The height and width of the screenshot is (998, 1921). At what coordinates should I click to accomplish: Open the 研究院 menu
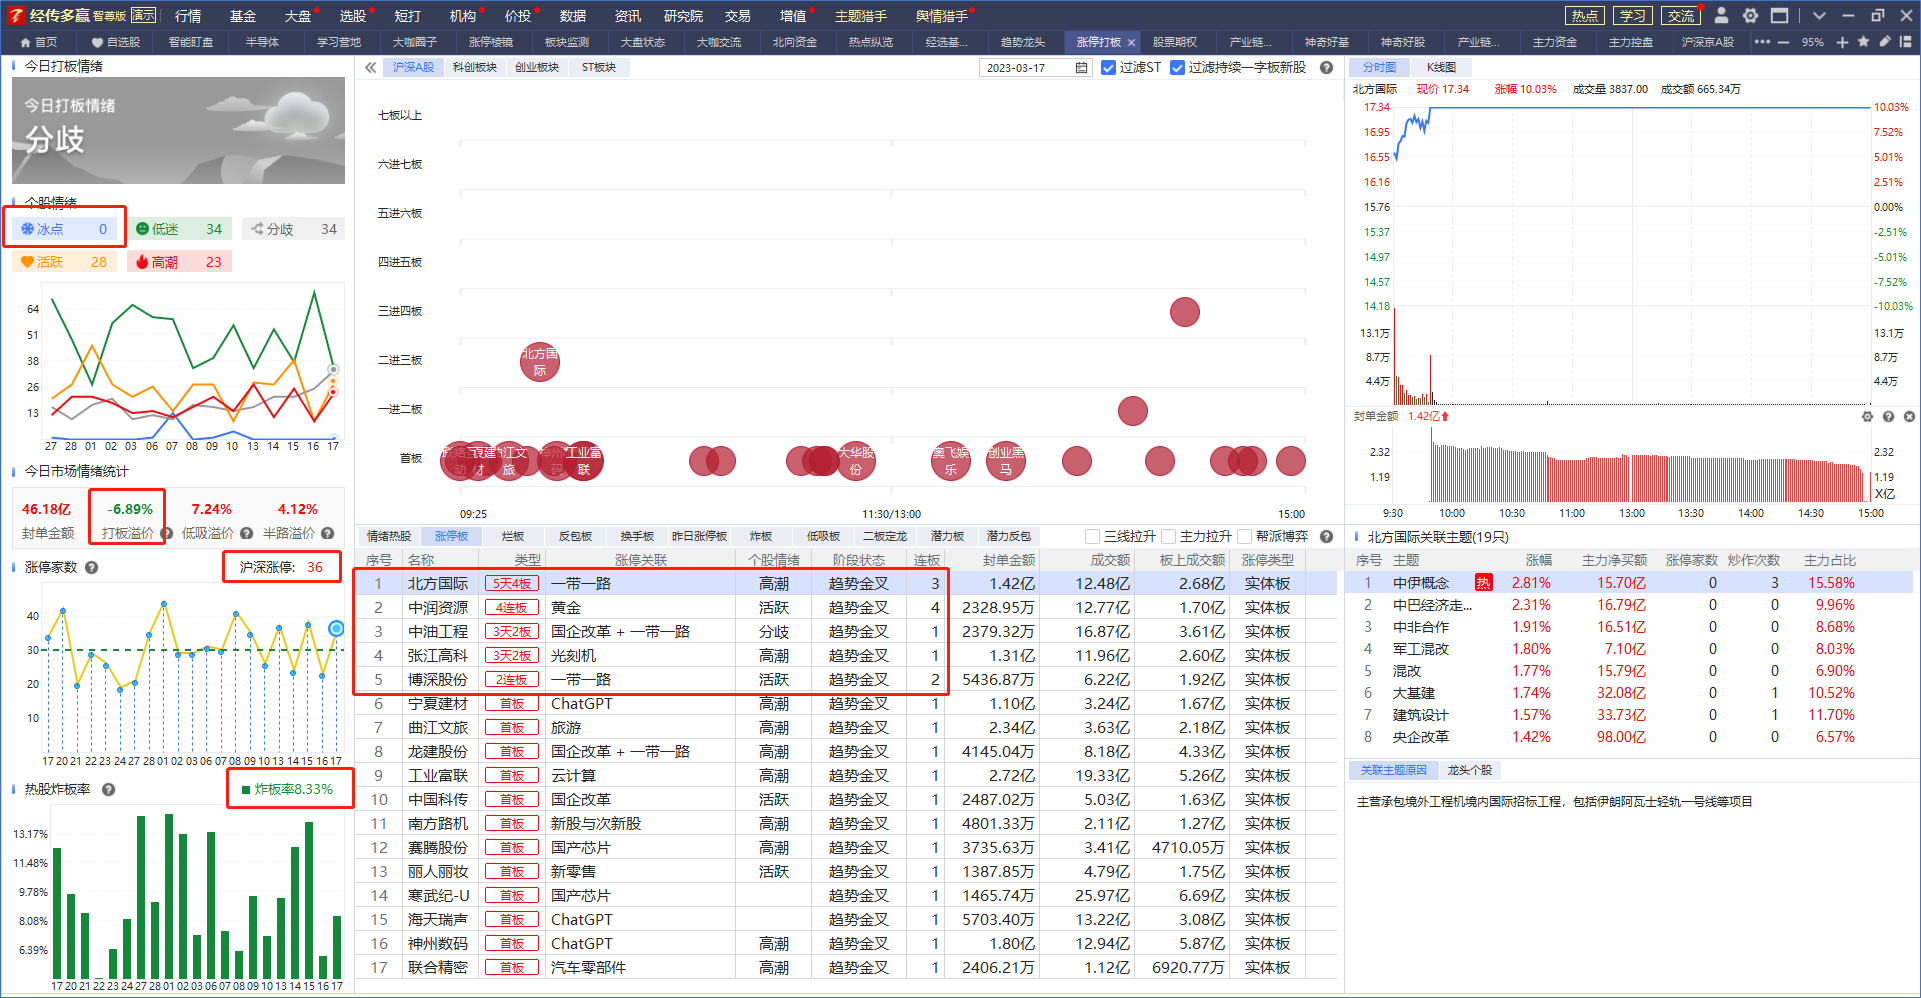click(683, 16)
